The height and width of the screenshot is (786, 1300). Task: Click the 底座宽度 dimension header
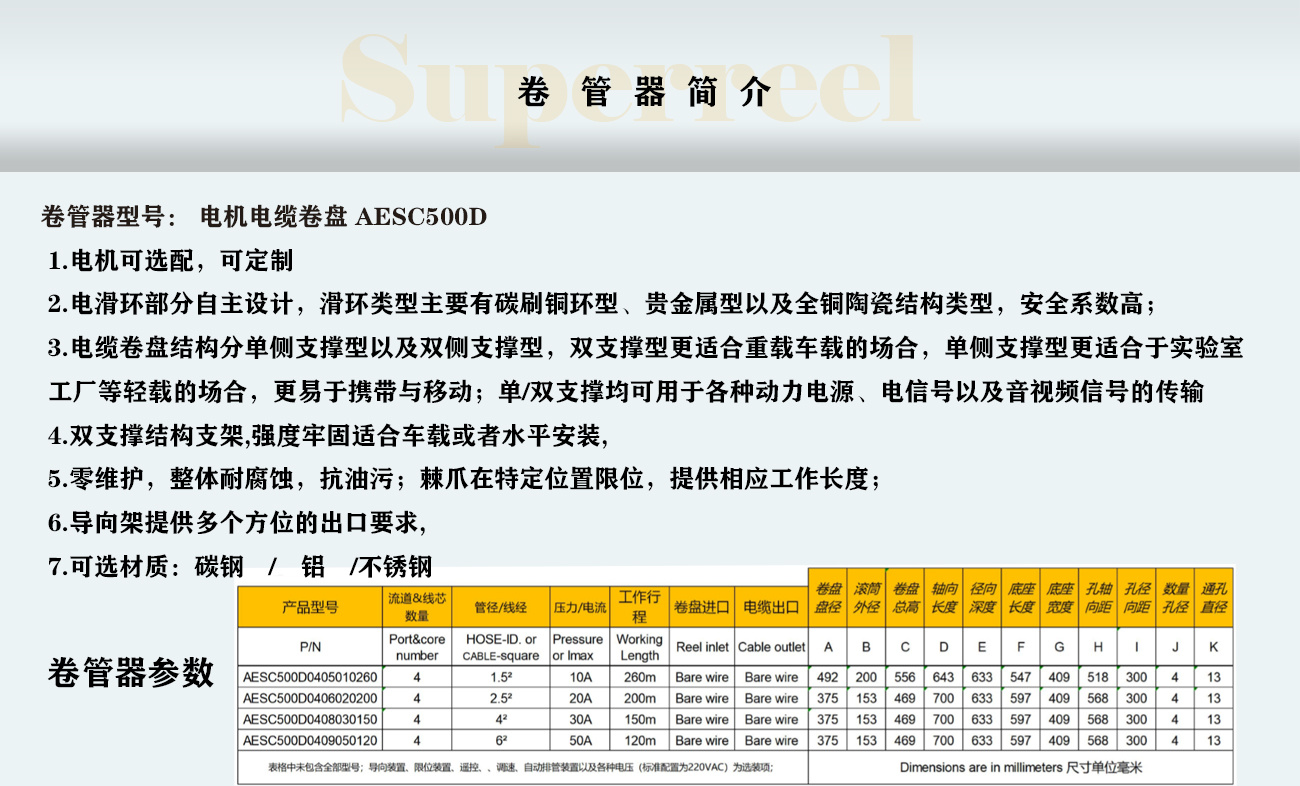click(x=1059, y=598)
